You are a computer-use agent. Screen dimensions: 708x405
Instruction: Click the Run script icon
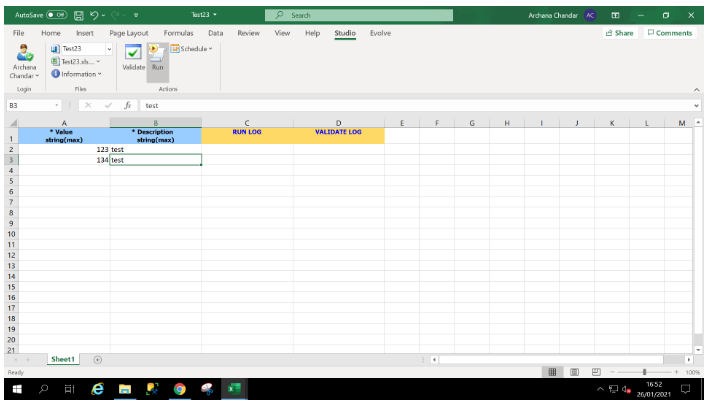click(157, 54)
